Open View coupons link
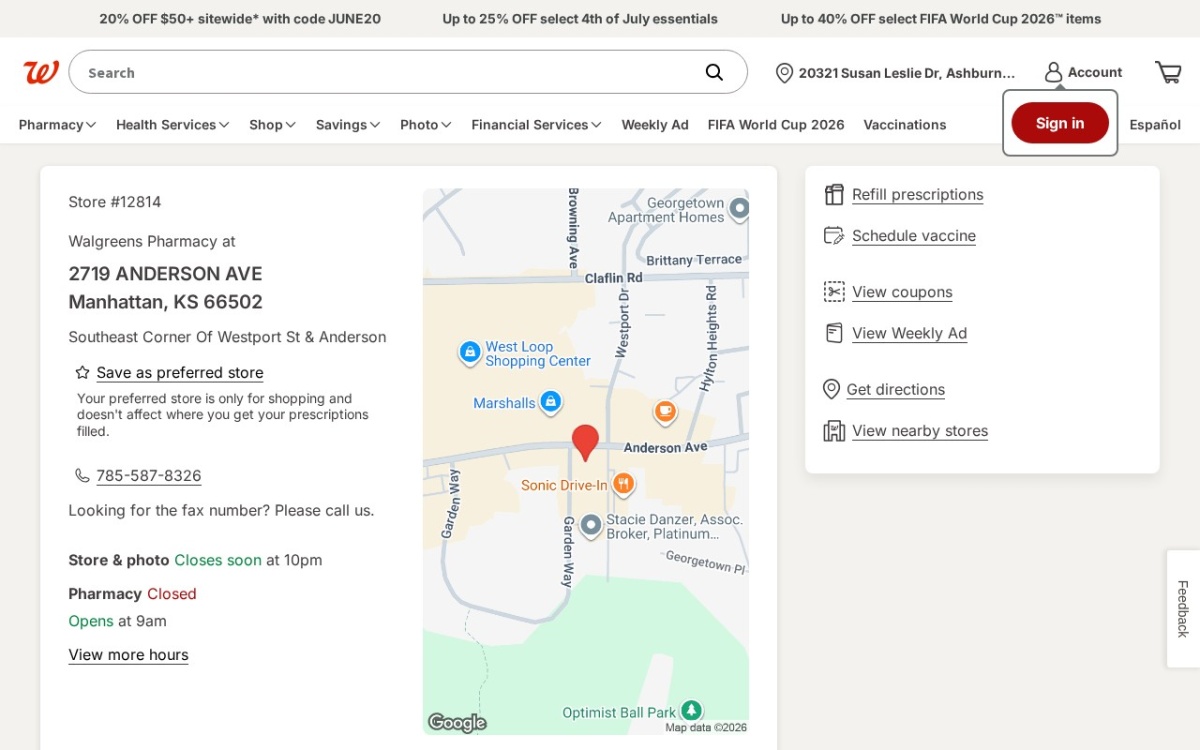Image resolution: width=1200 pixels, height=750 pixels. (x=902, y=291)
